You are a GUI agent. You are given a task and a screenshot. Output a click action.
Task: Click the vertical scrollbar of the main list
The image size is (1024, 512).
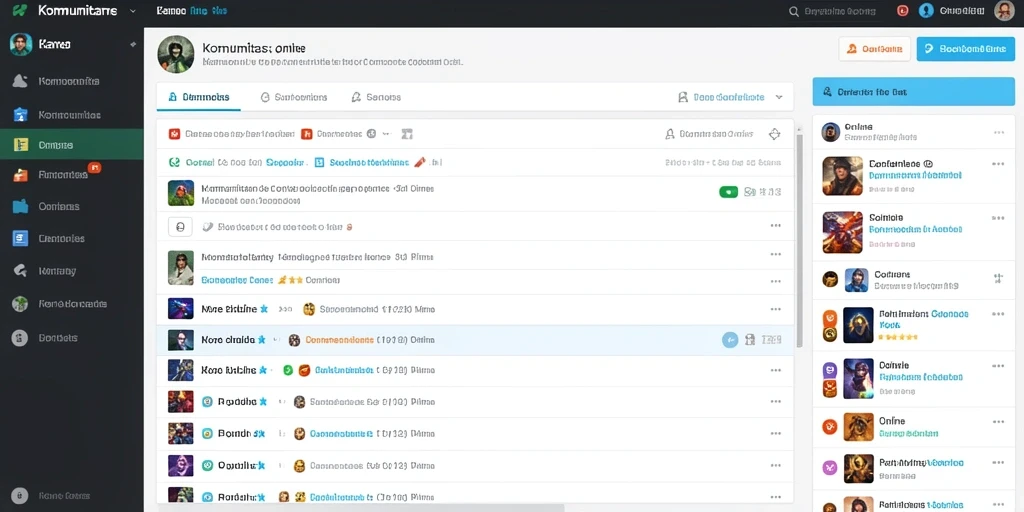click(799, 238)
